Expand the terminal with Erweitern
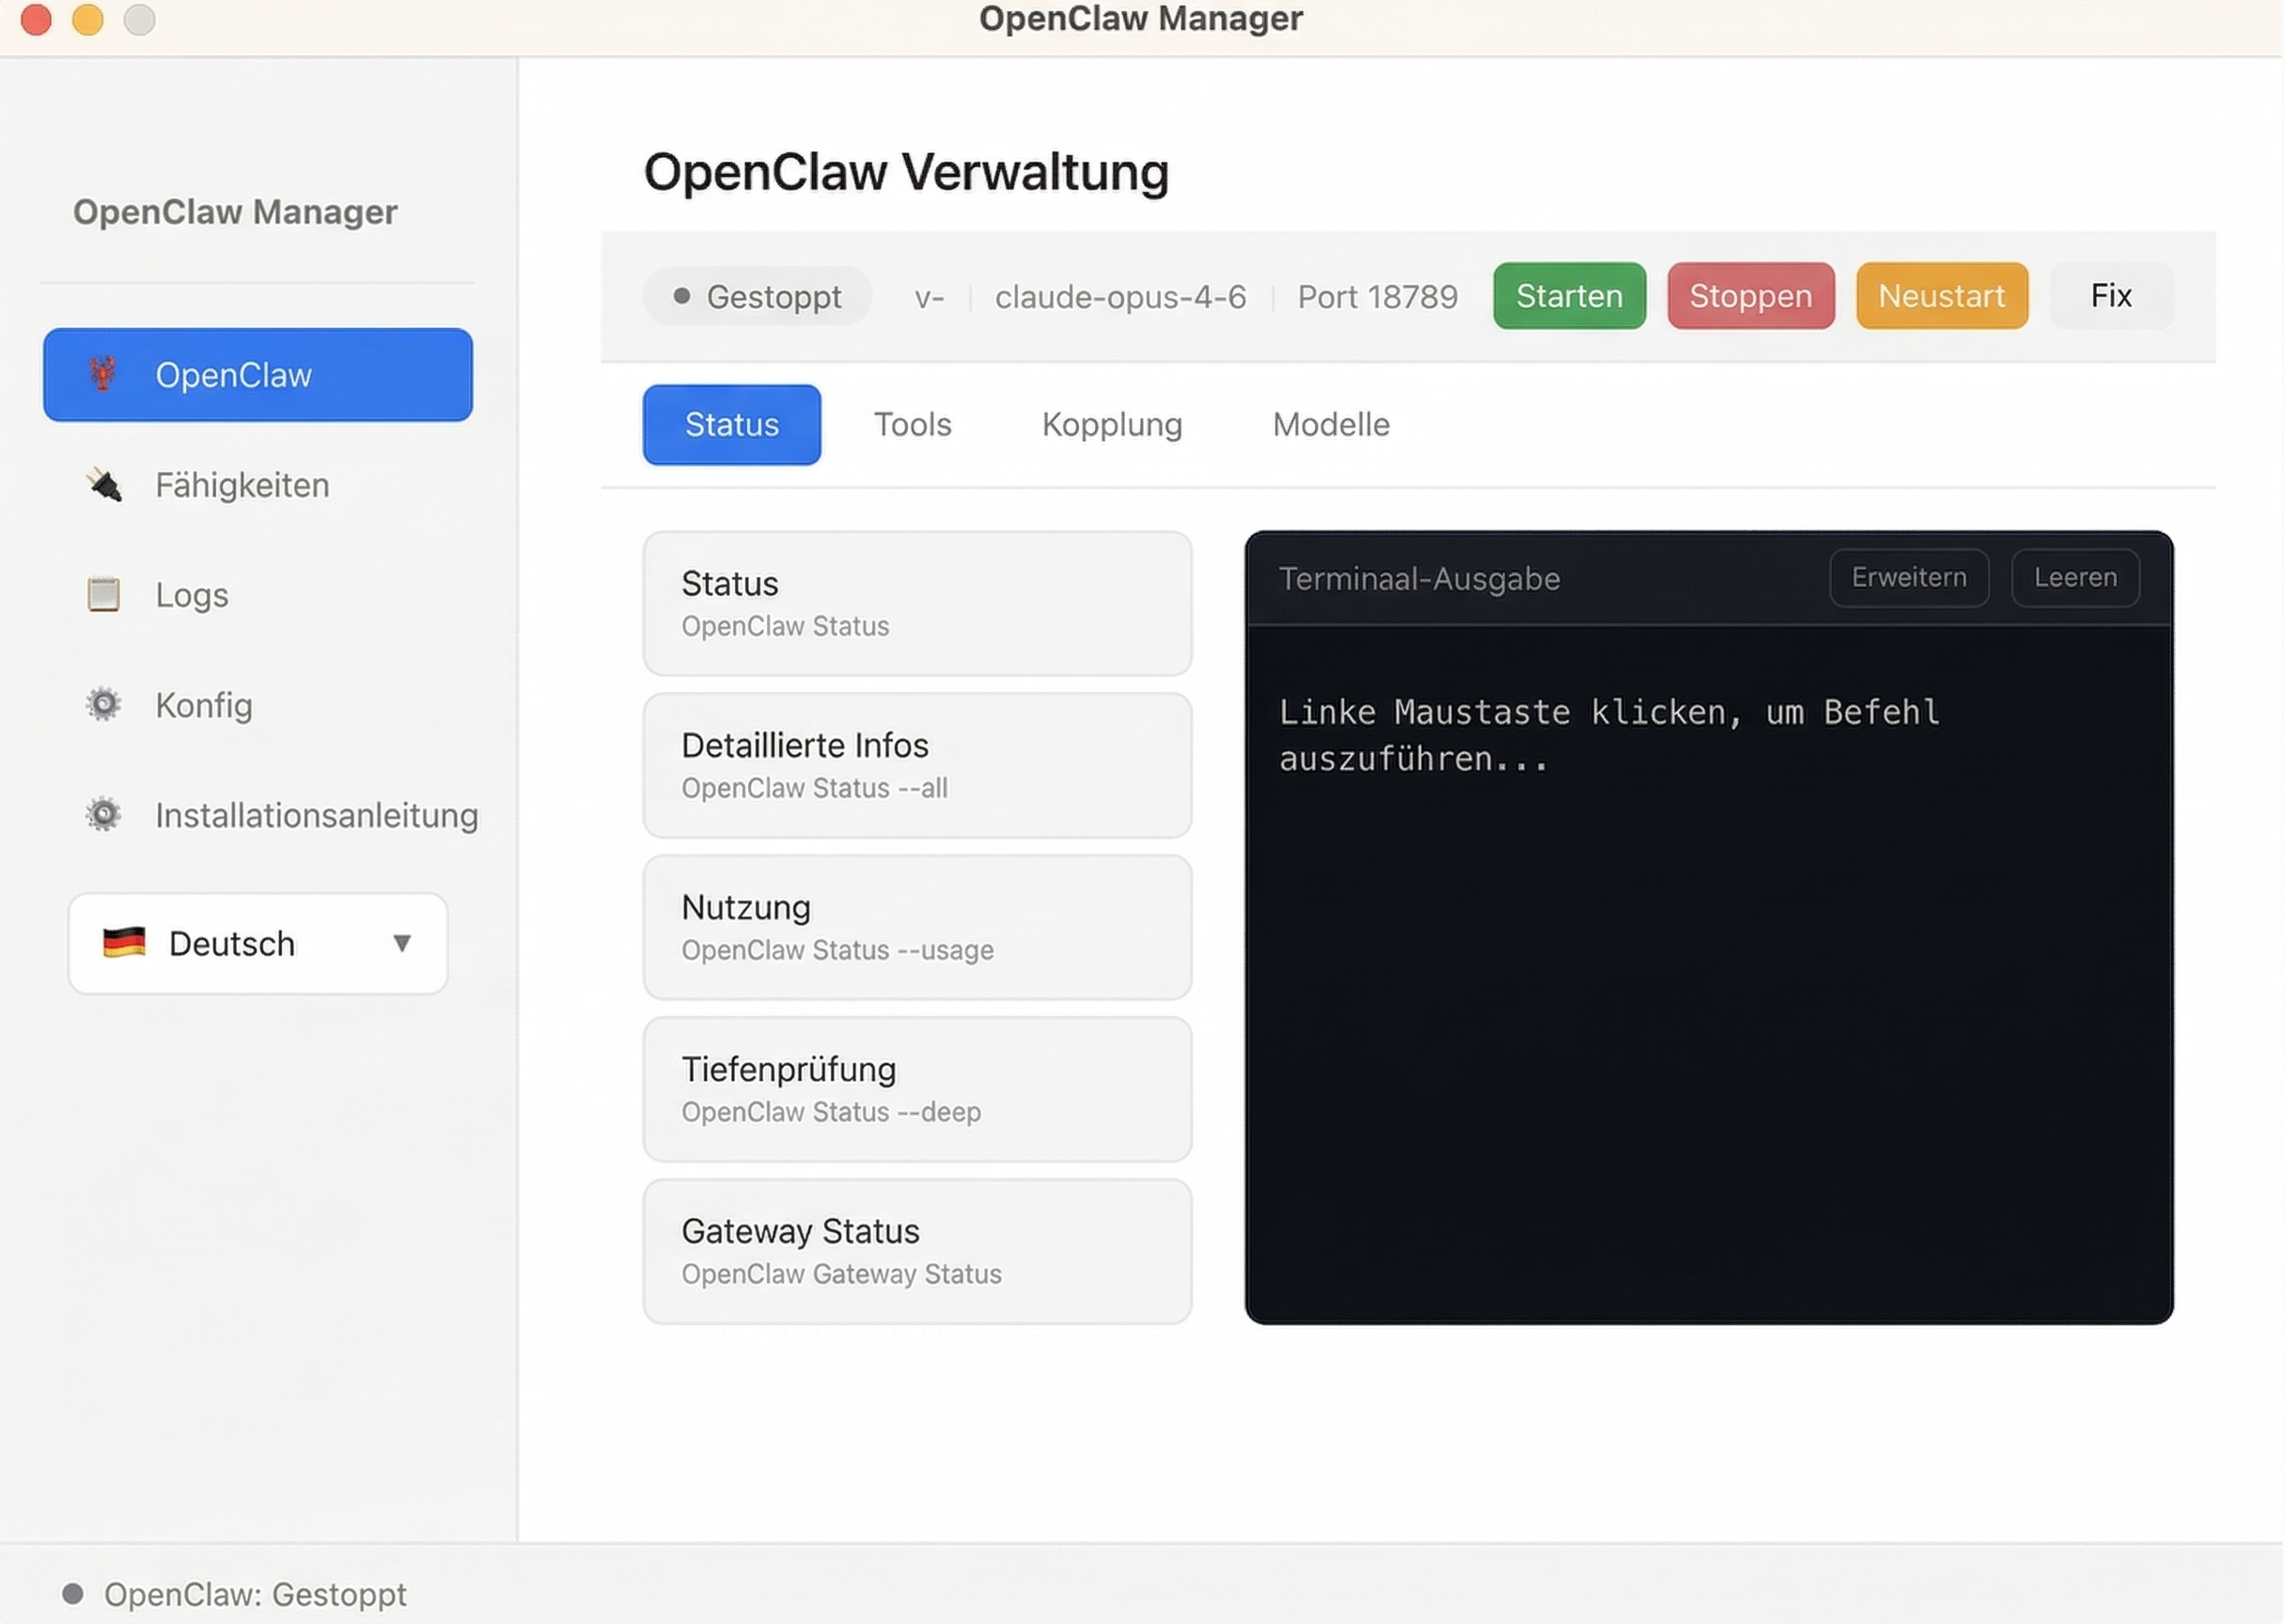The height and width of the screenshot is (1624, 2284). click(1908, 578)
